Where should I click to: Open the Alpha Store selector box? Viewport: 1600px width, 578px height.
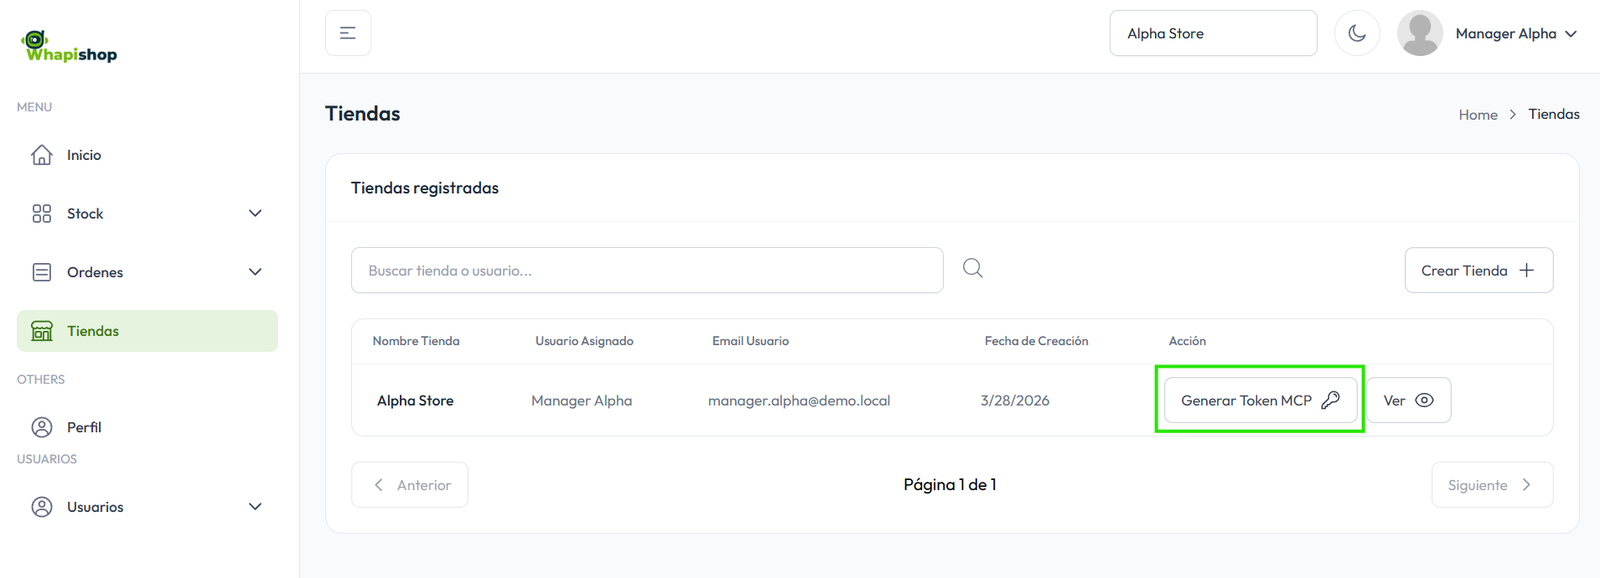click(x=1212, y=33)
